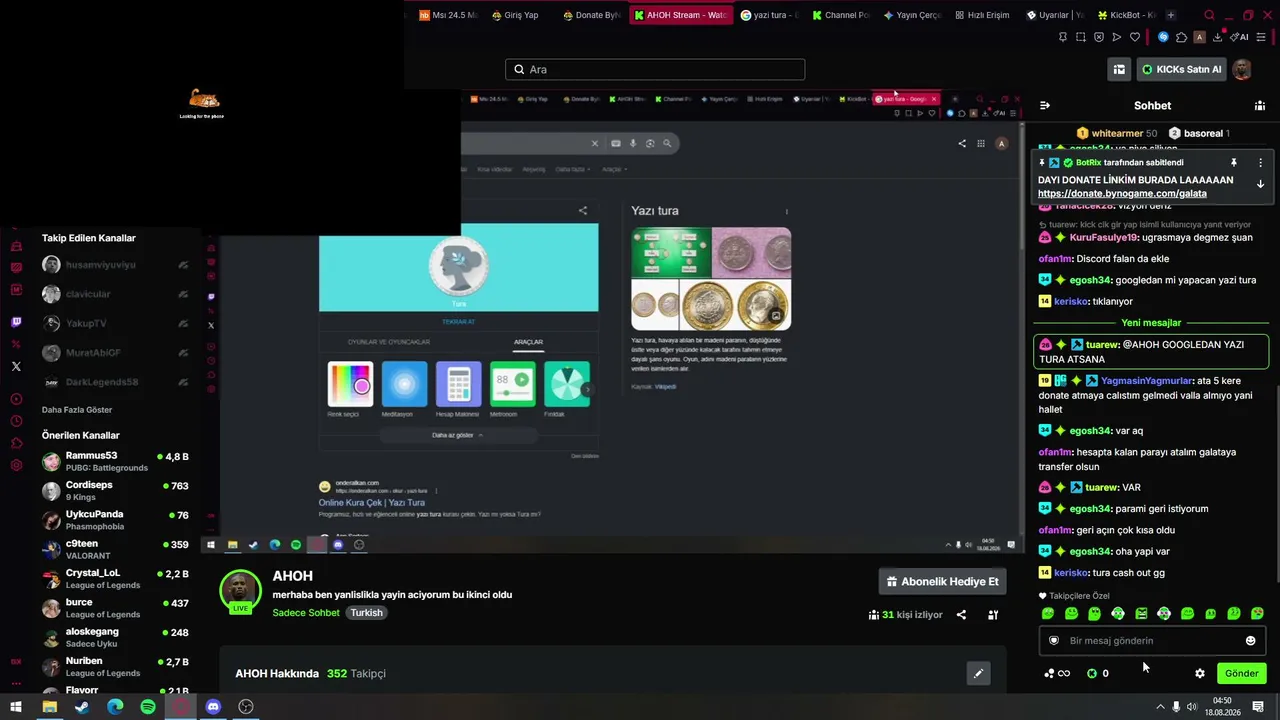
Task: Open Steam from the taskbar
Action: coord(82,707)
